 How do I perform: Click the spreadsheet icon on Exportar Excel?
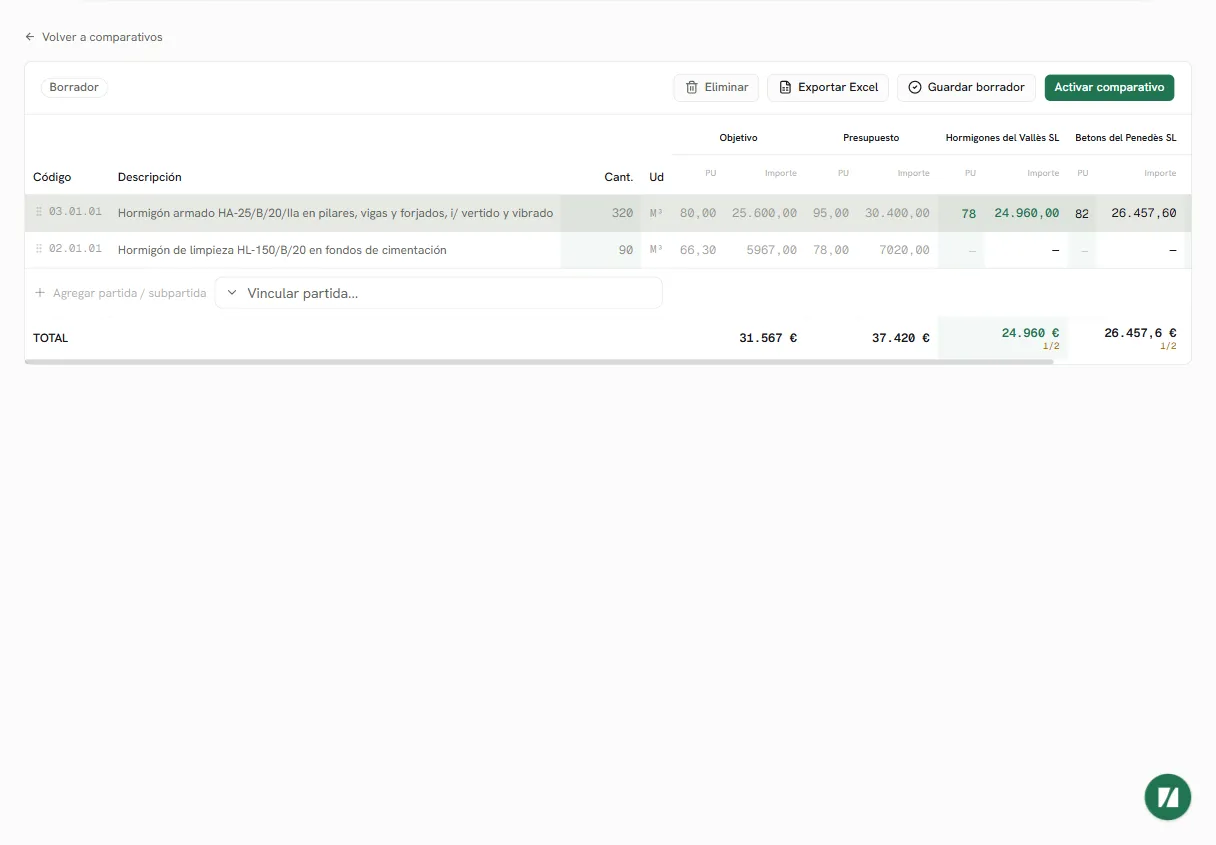pos(785,88)
